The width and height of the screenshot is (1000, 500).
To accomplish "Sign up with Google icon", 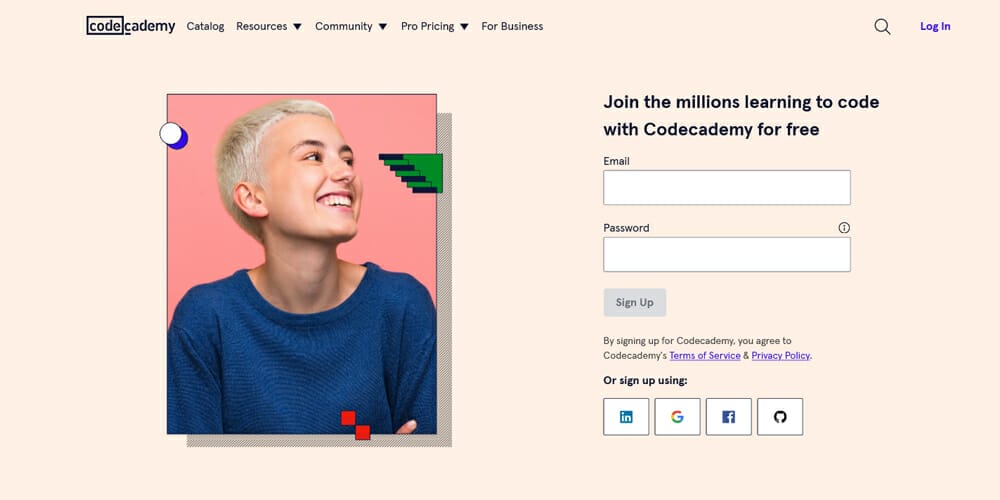I will (677, 417).
